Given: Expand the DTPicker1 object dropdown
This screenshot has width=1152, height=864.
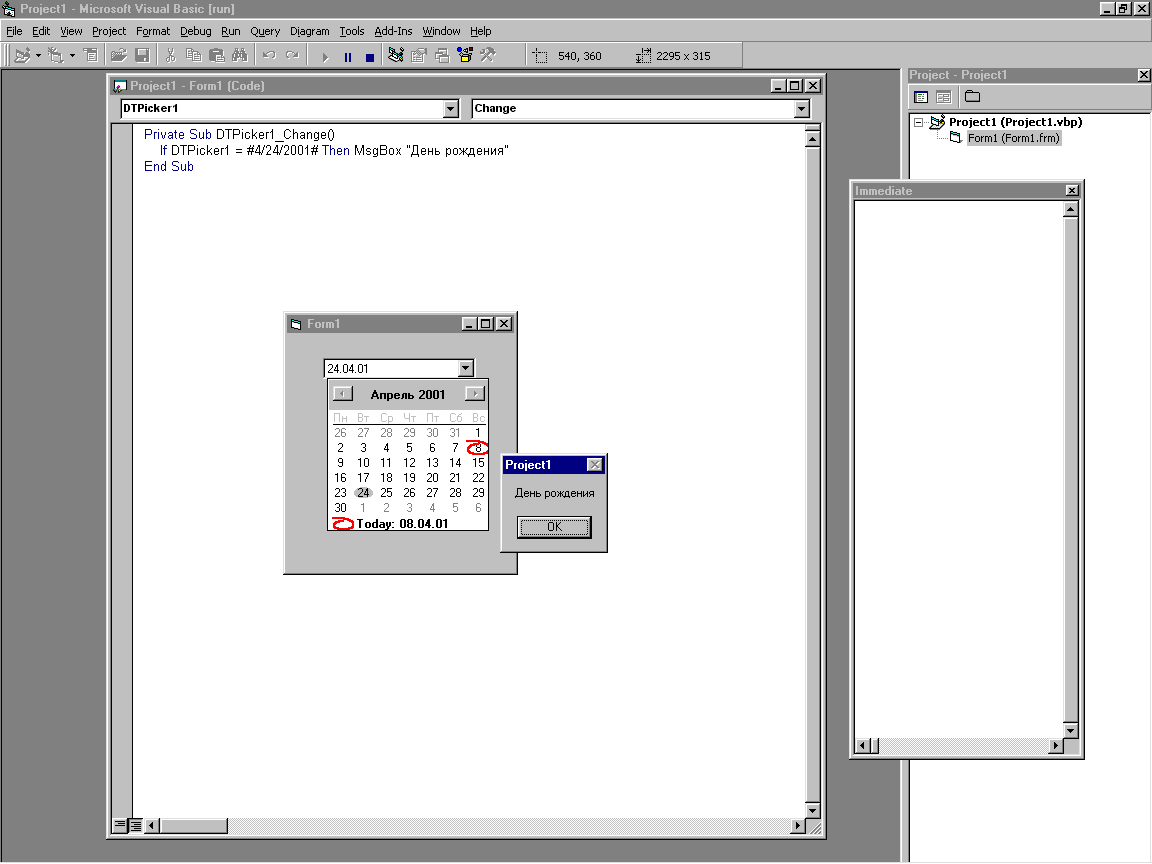Looking at the screenshot, I should pyautogui.click(x=450, y=109).
